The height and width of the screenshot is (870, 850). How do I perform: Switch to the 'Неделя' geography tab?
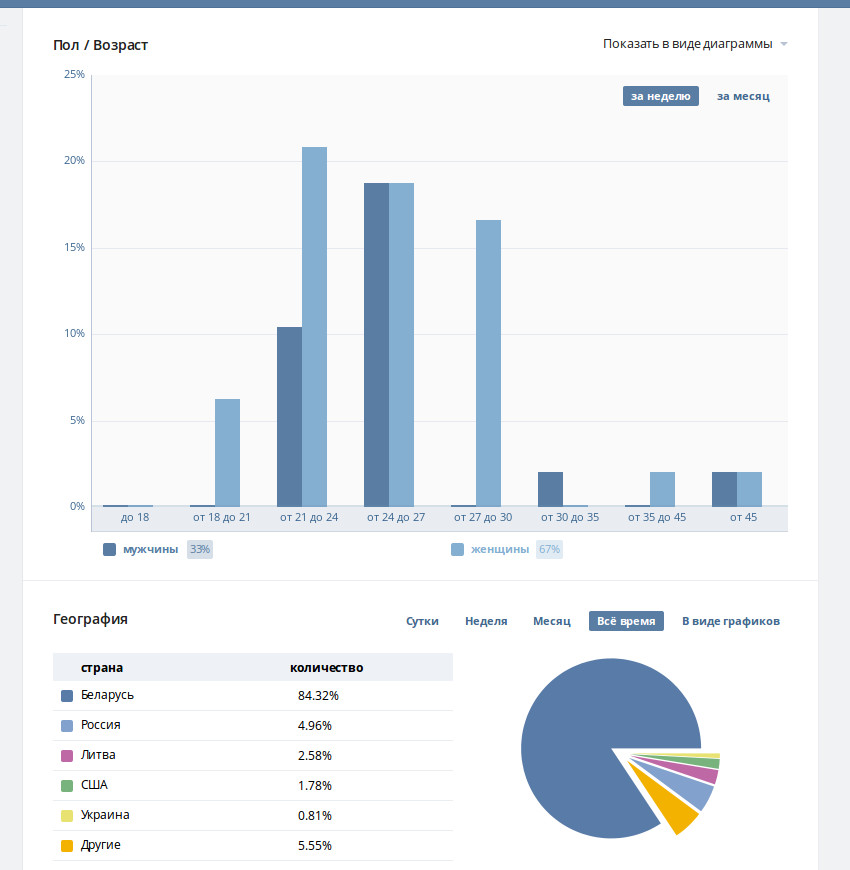(486, 621)
